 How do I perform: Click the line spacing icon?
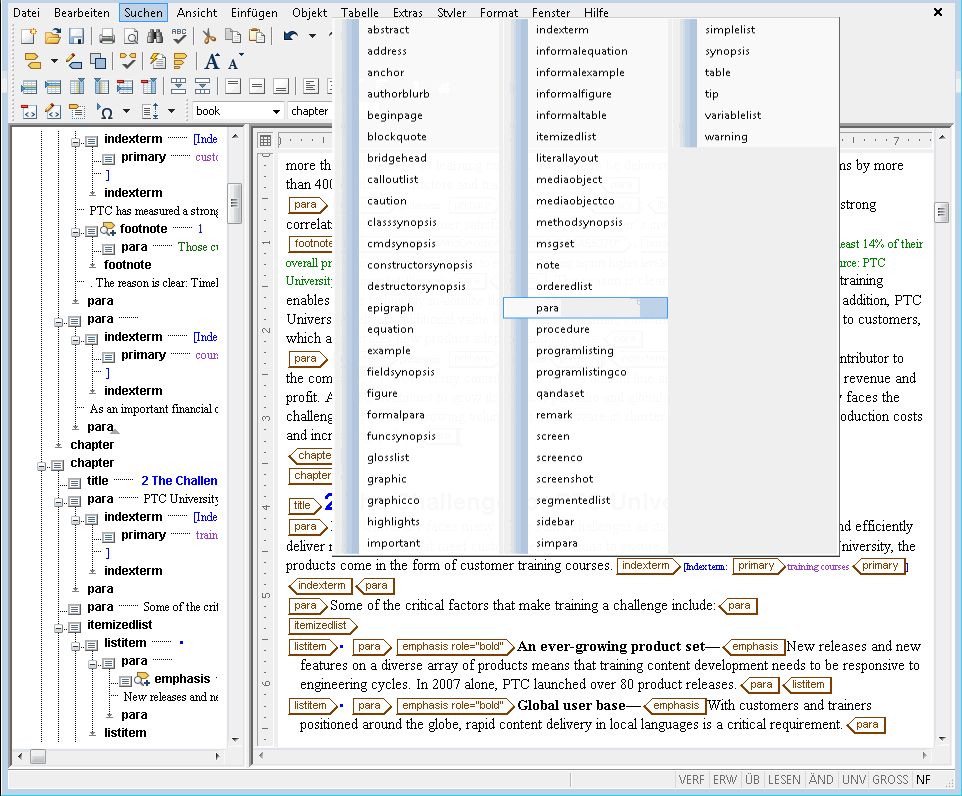(150, 111)
